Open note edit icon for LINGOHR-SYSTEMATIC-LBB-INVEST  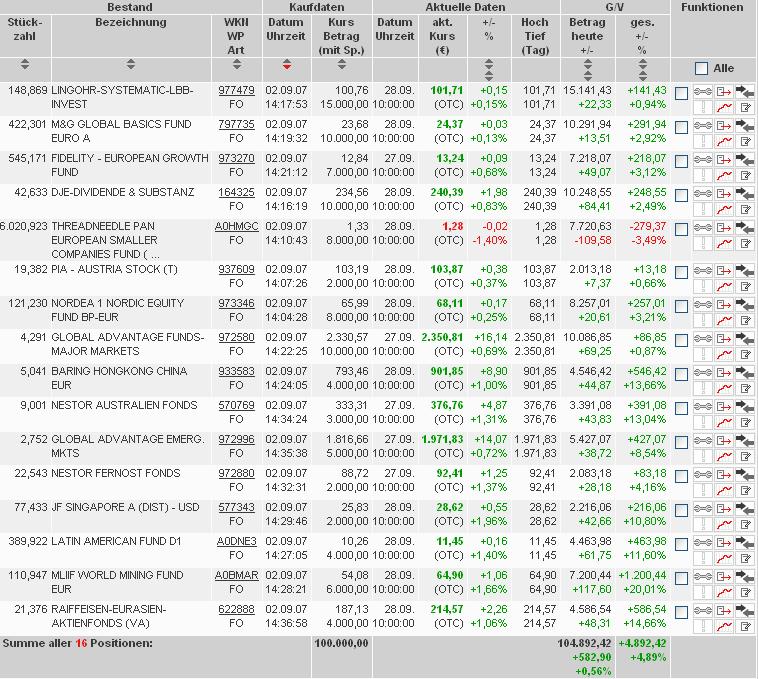click(745, 107)
